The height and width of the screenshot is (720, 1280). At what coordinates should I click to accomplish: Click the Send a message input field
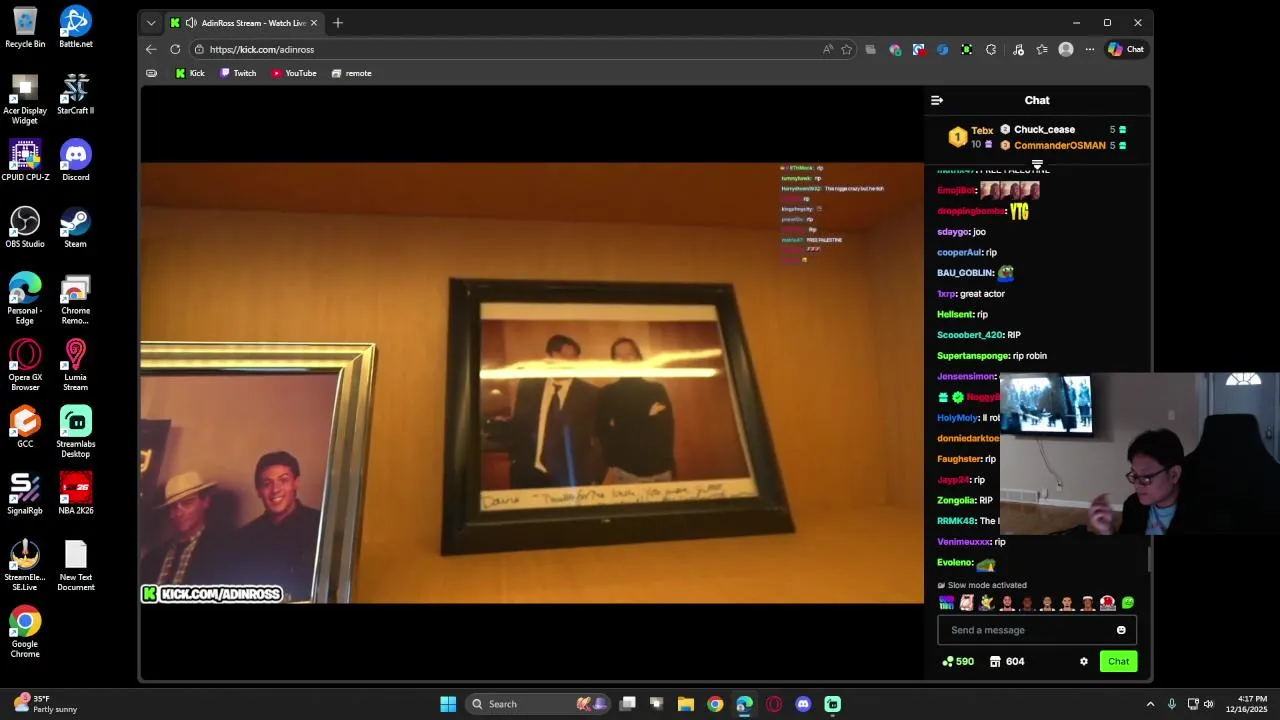click(1036, 630)
